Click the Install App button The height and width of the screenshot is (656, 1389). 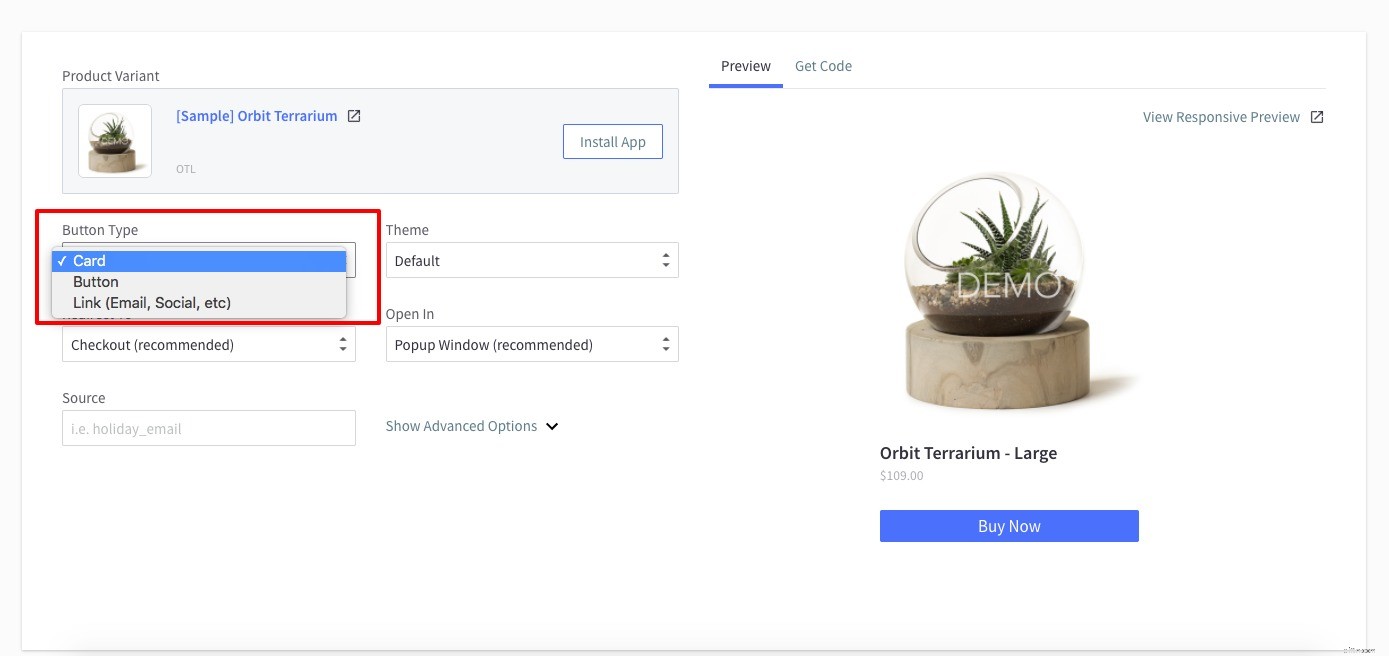click(612, 141)
